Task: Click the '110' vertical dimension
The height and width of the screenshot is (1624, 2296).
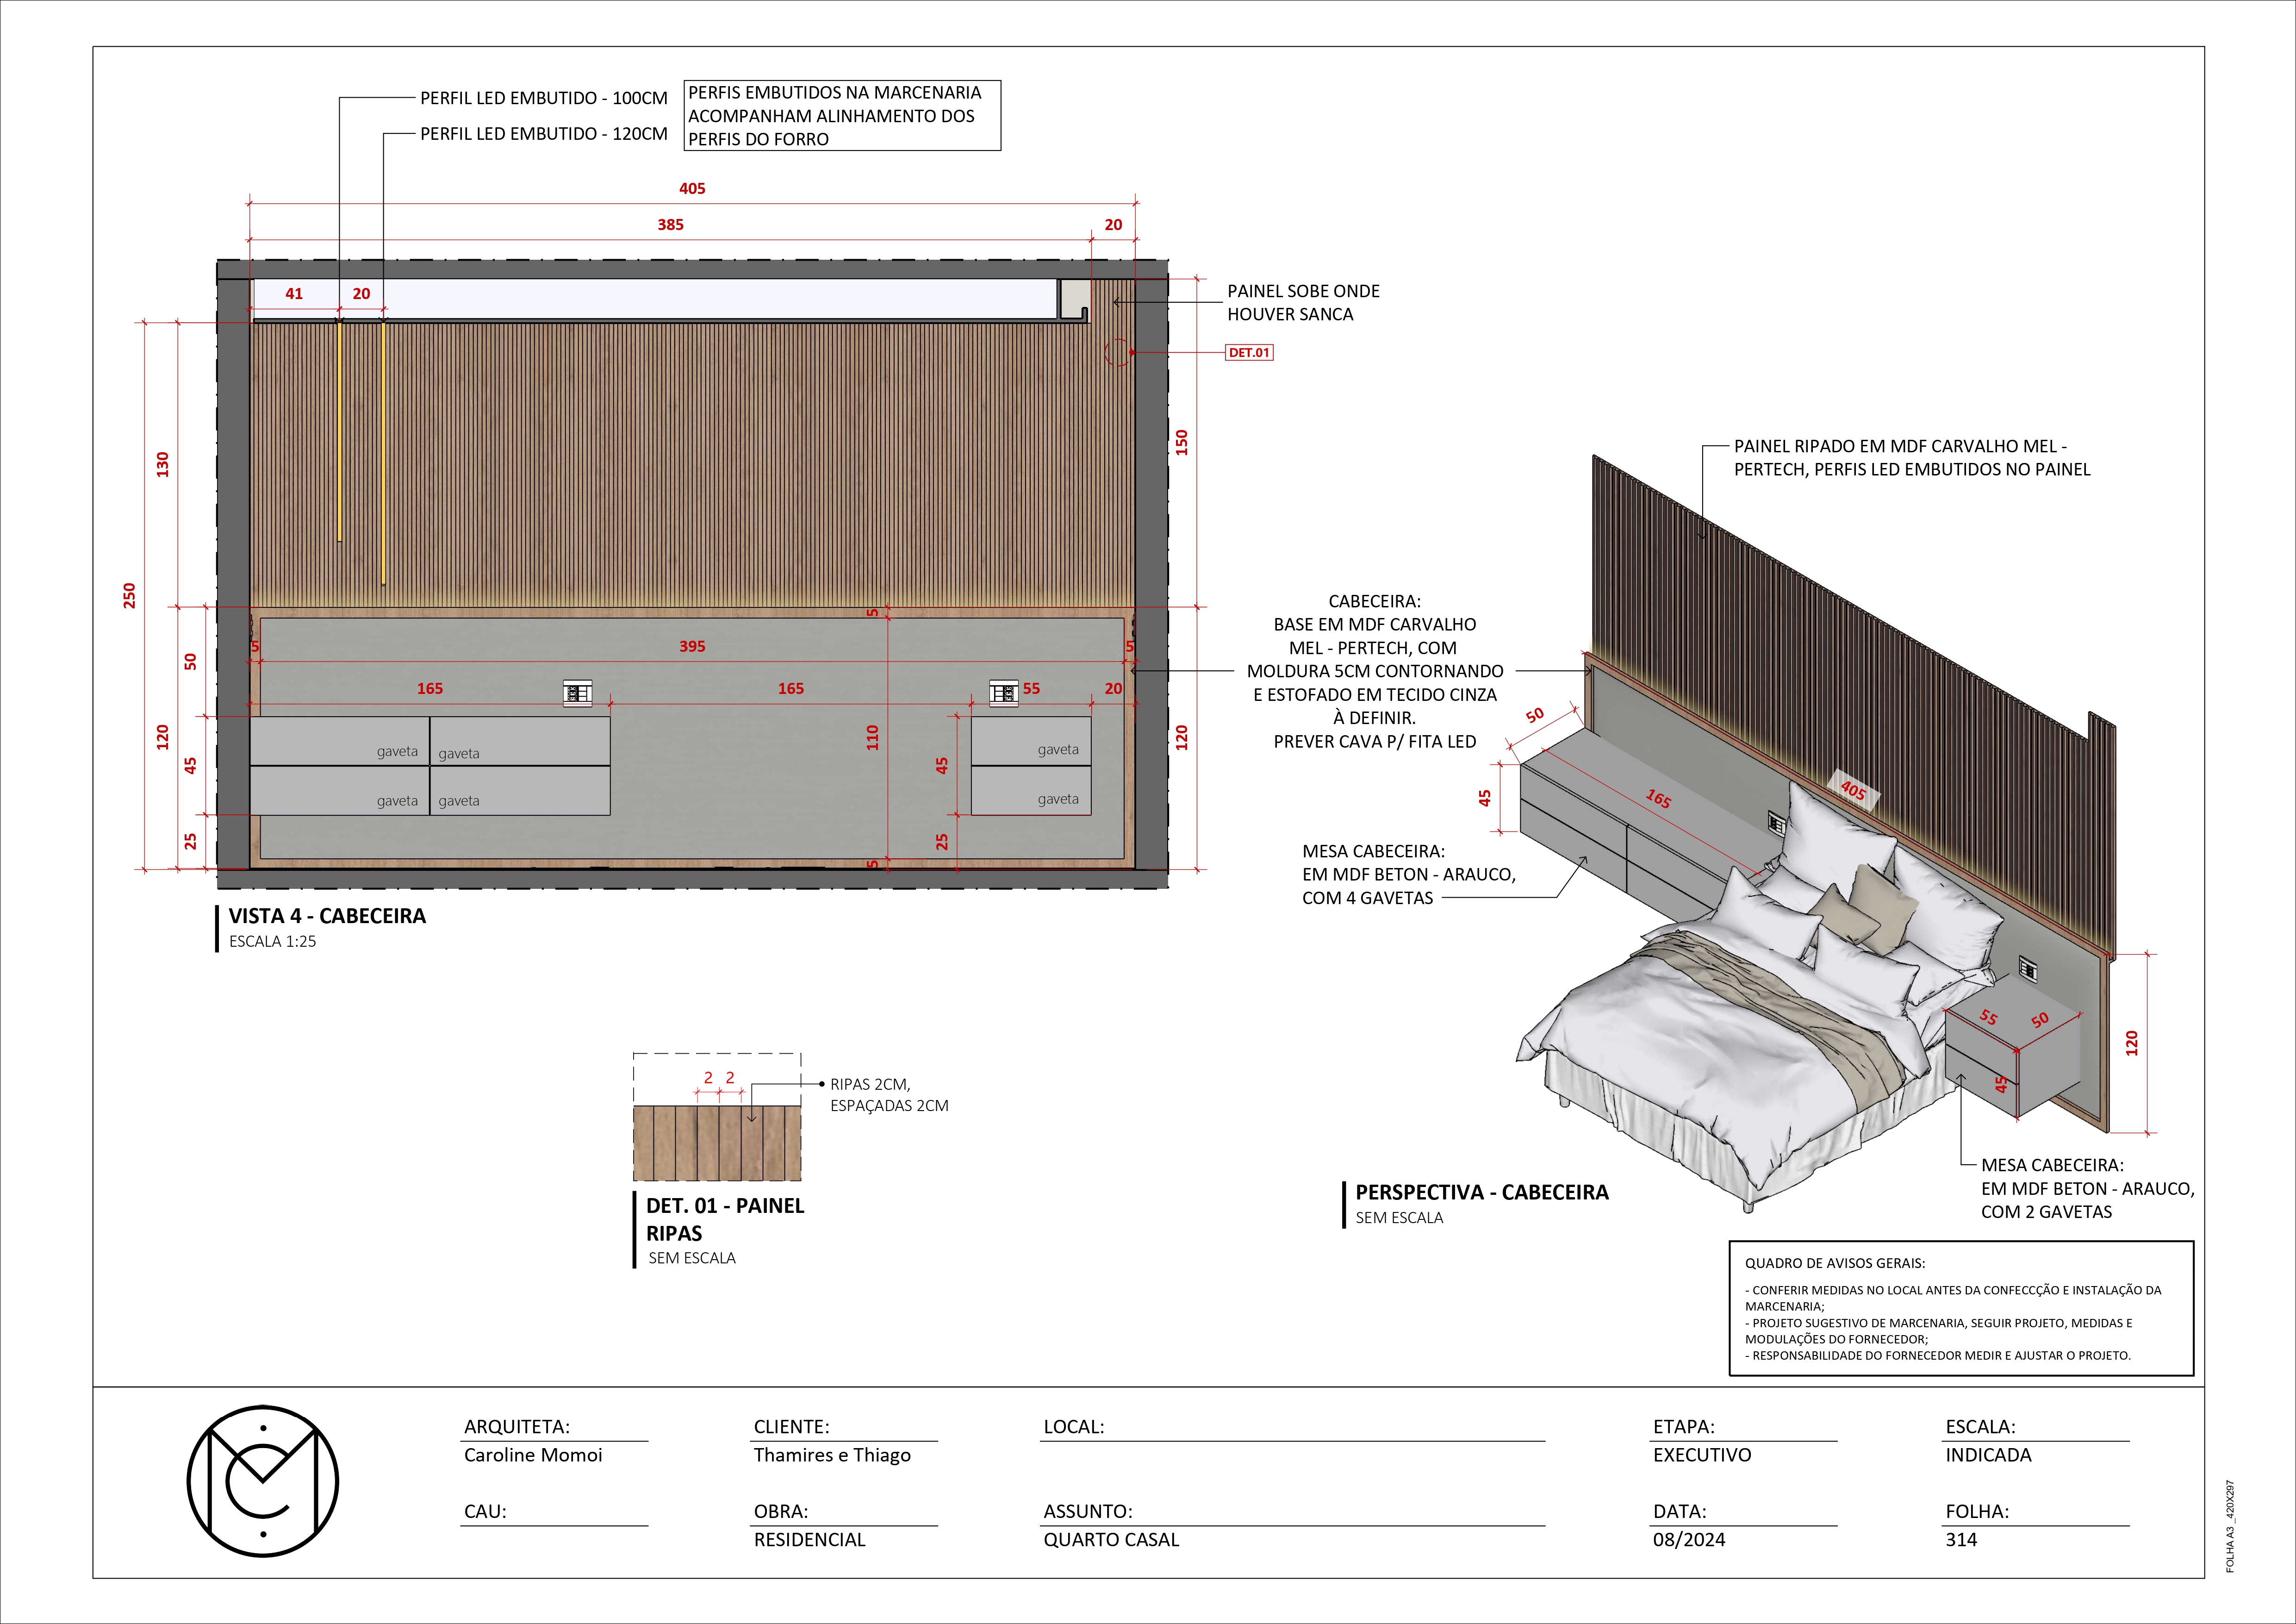Action: pos(872,737)
